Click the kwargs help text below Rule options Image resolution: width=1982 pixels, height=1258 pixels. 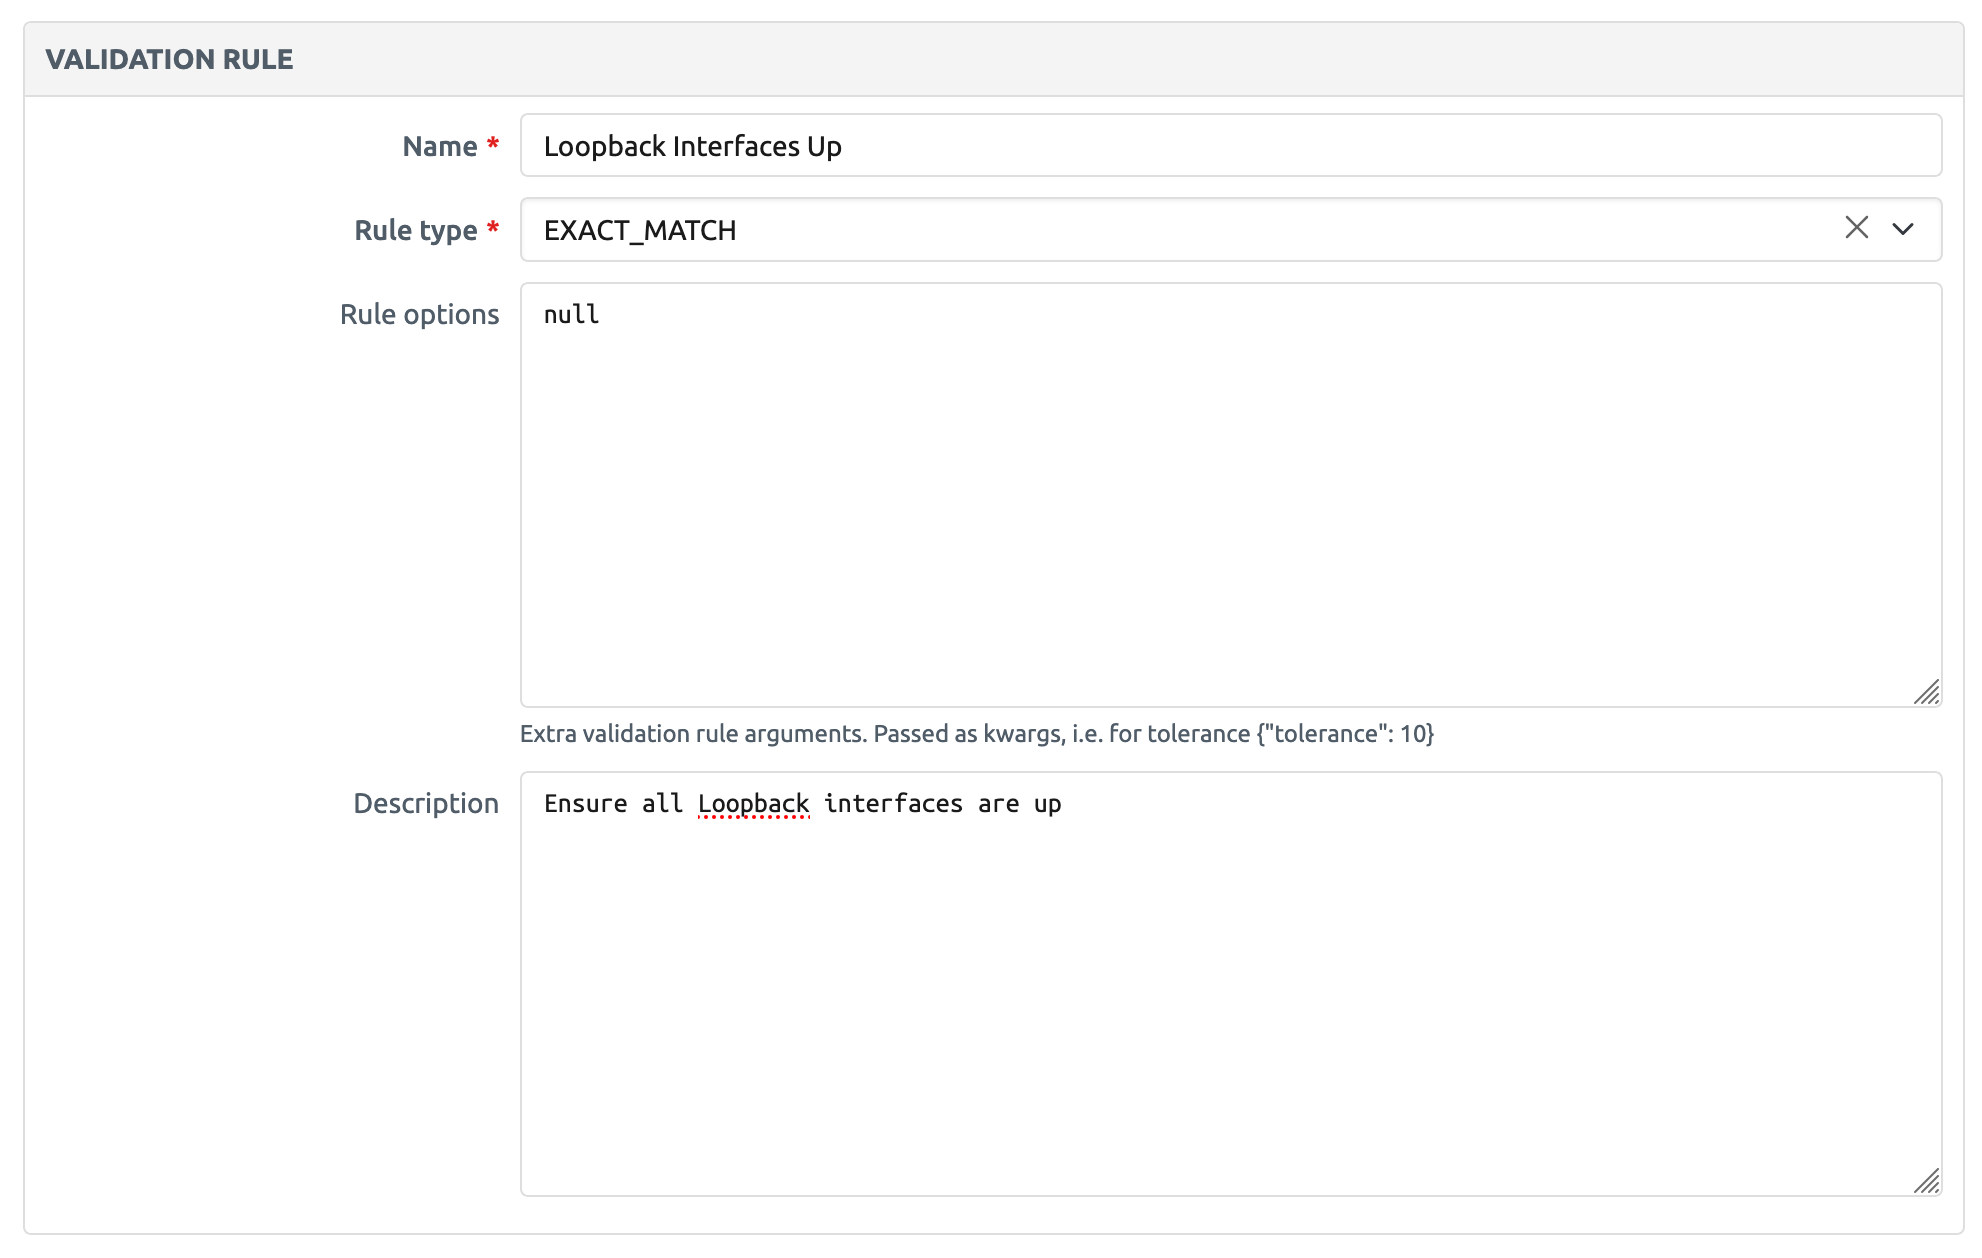point(976,734)
